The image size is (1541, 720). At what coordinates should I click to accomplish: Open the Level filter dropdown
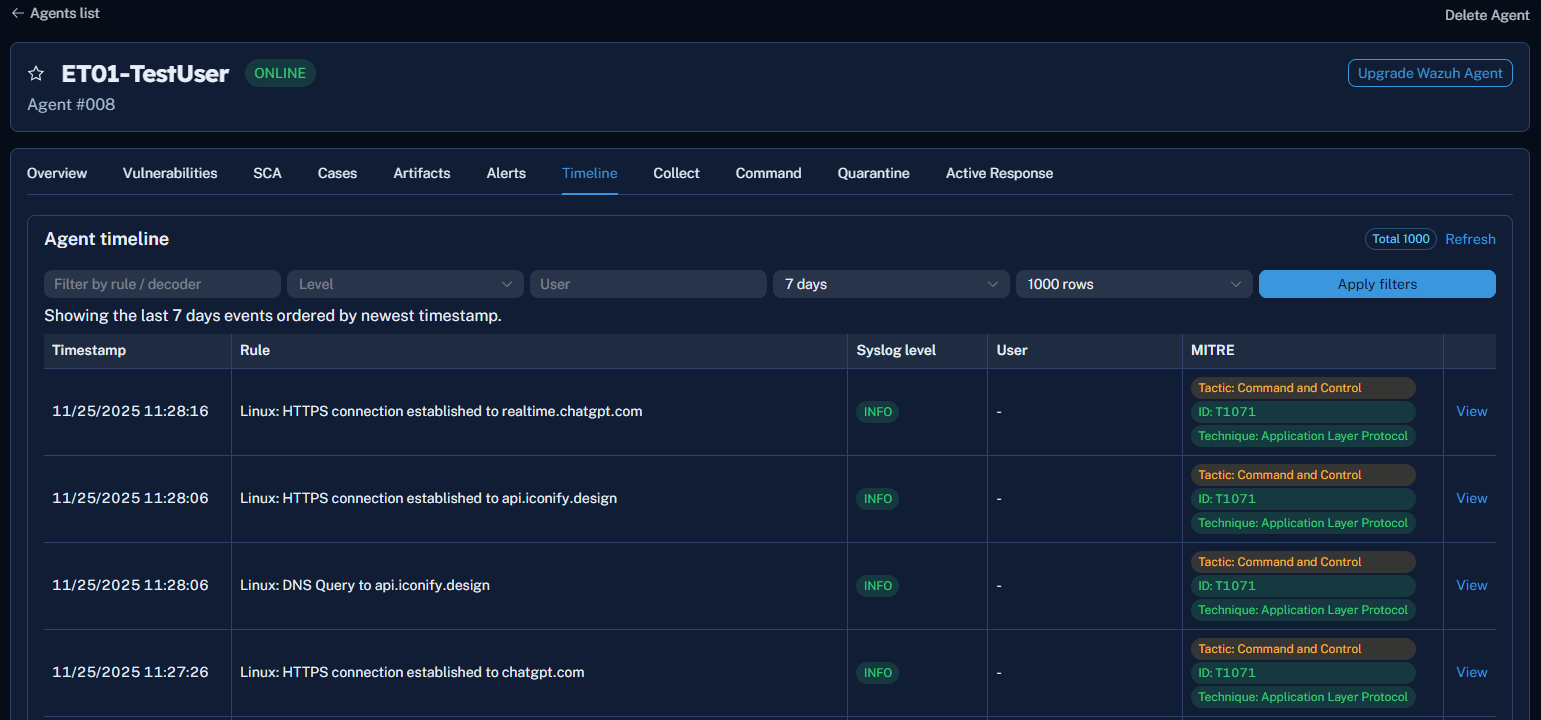point(405,284)
